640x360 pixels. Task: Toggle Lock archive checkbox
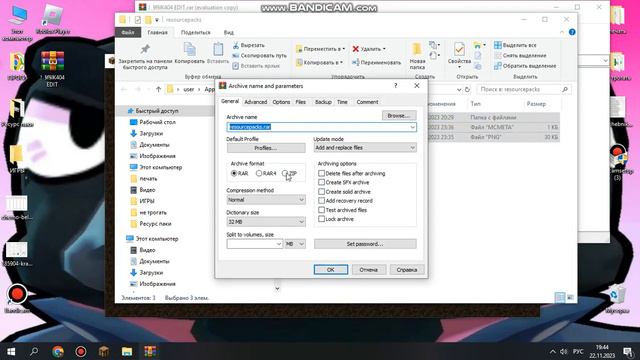tap(322, 219)
